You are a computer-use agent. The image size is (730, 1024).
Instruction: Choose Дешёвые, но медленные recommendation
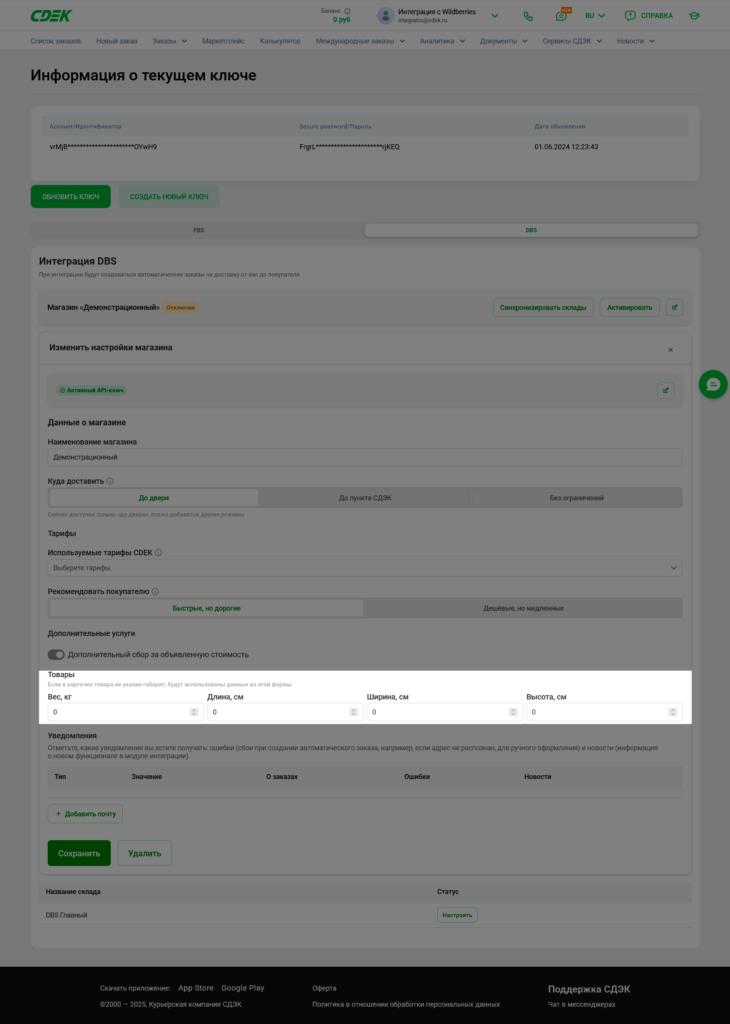(523, 608)
